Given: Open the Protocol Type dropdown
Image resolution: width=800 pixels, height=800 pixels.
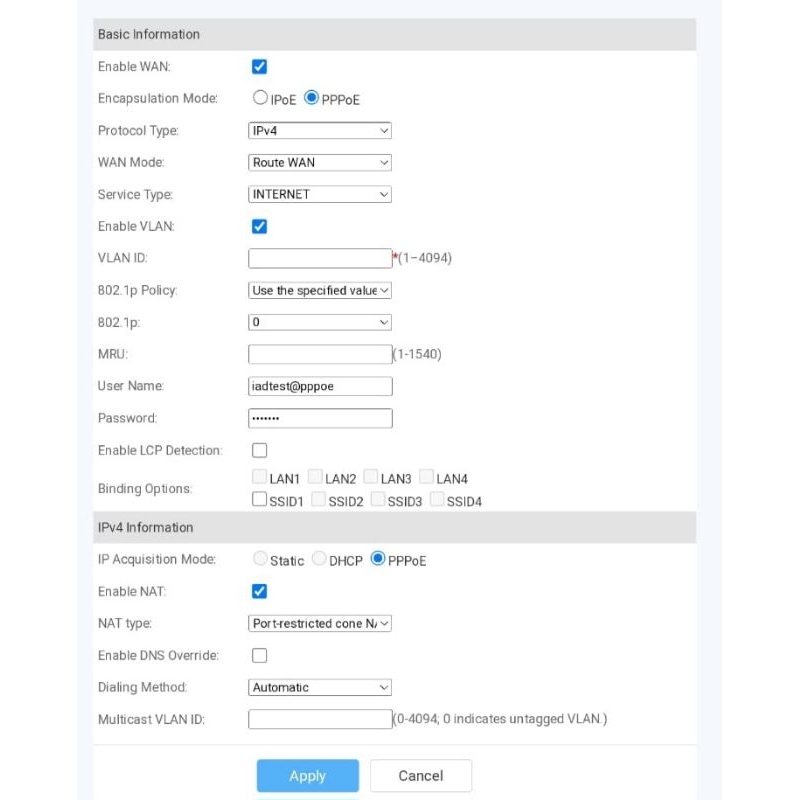Looking at the screenshot, I should (319, 131).
